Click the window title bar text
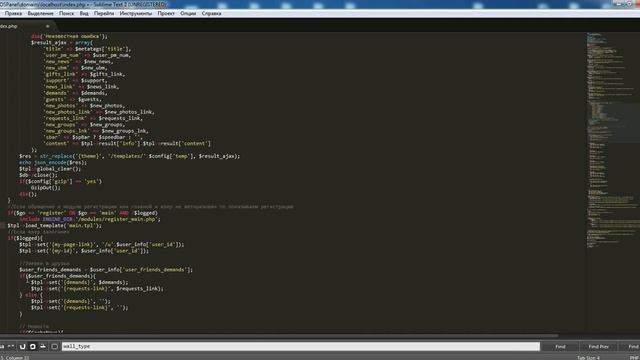Image resolution: width=640 pixels, height=360 pixels. pyautogui.click(x=84, y=4)
